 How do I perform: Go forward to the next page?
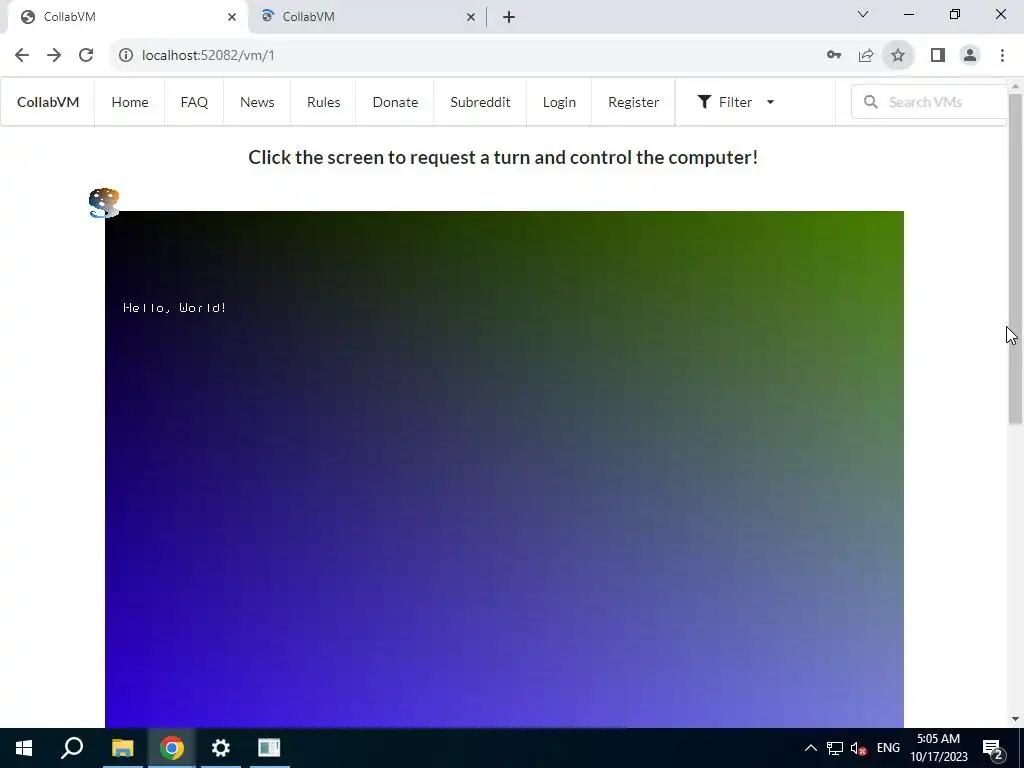(x=54, y=55)
